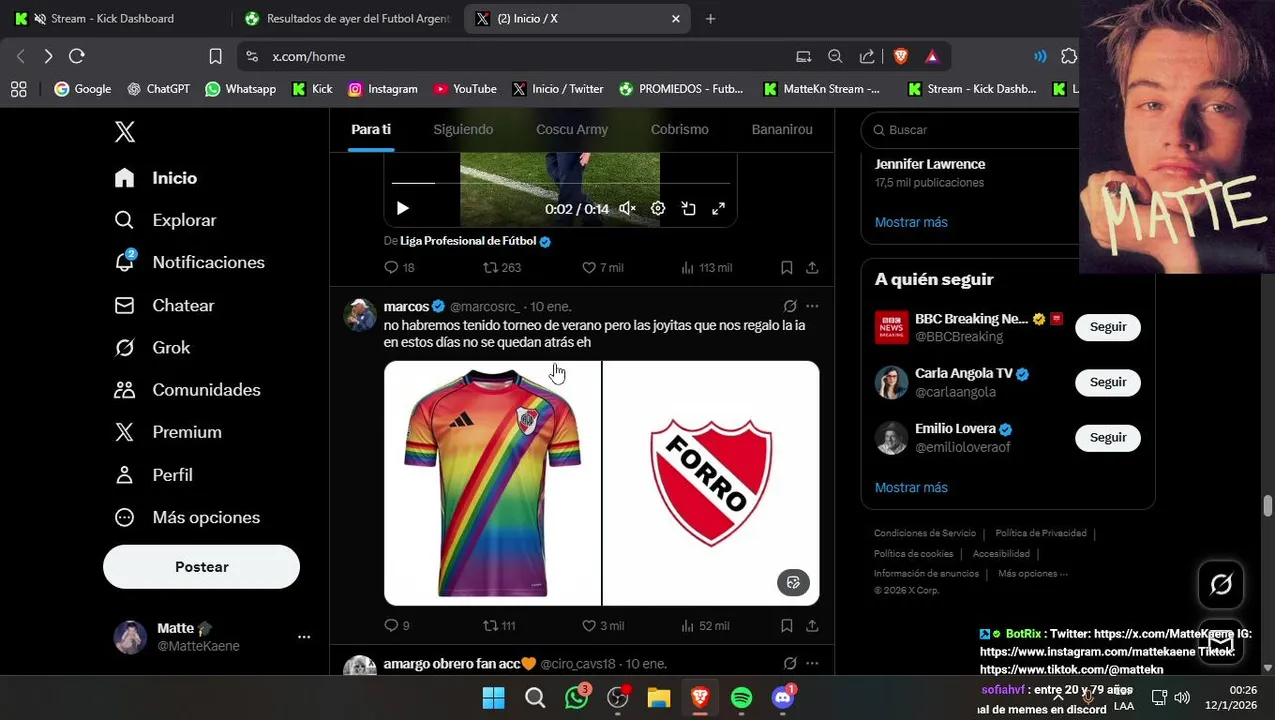The width and height of the screenshot is (1275, 720).
Task: Switch to Bananirou tab
Action: pos(782,129)
